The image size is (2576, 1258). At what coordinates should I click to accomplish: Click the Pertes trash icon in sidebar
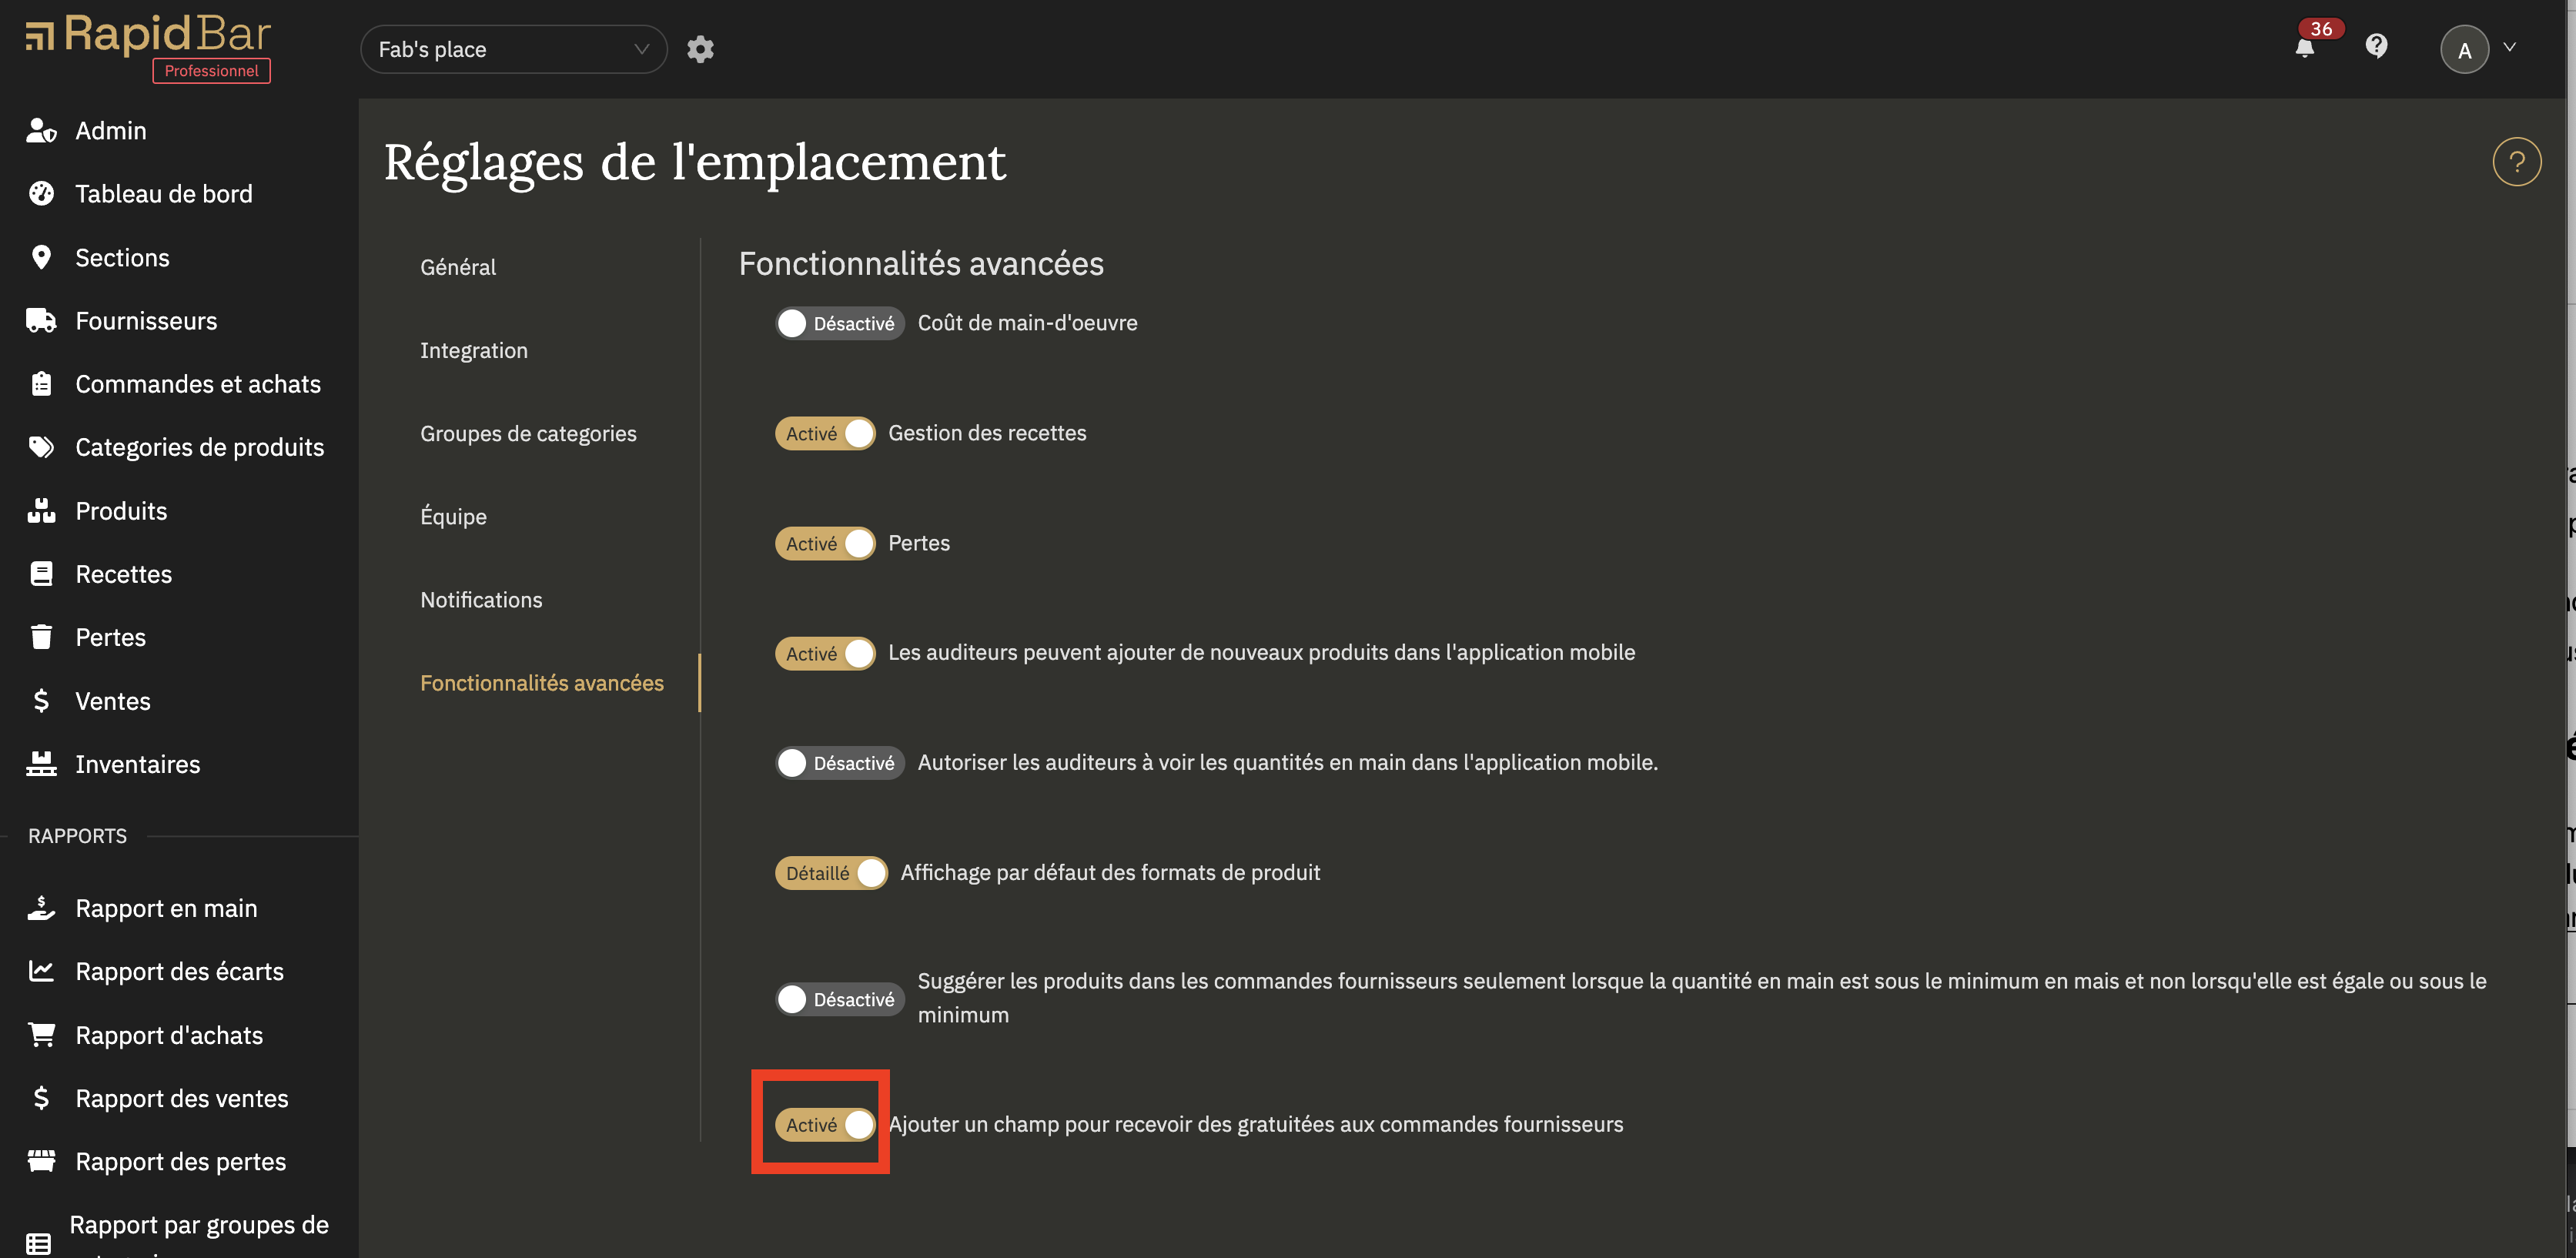[x=41, y=637]
